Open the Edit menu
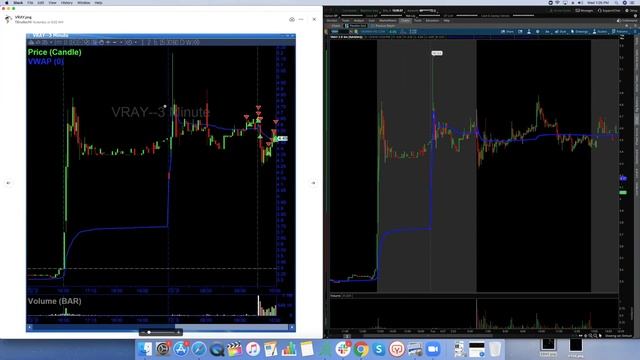This screenshot has width=640, height=360. coord(41,2)
